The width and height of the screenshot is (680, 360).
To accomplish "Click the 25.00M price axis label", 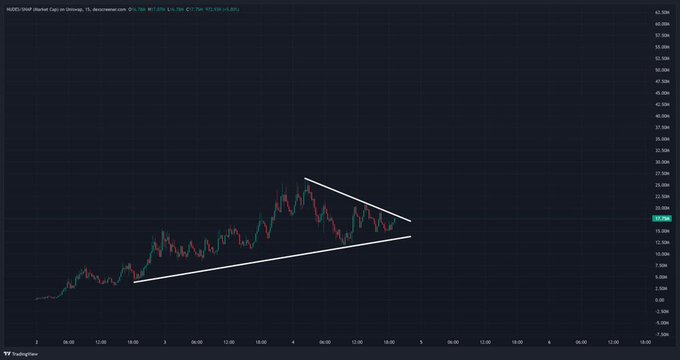I will click(x=662, y=185).
